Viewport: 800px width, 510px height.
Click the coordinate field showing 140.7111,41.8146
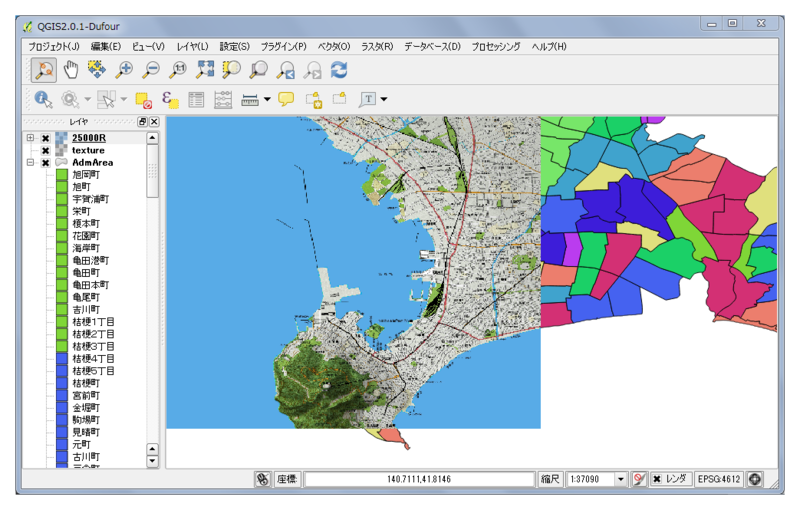click(x=419, y=479)
